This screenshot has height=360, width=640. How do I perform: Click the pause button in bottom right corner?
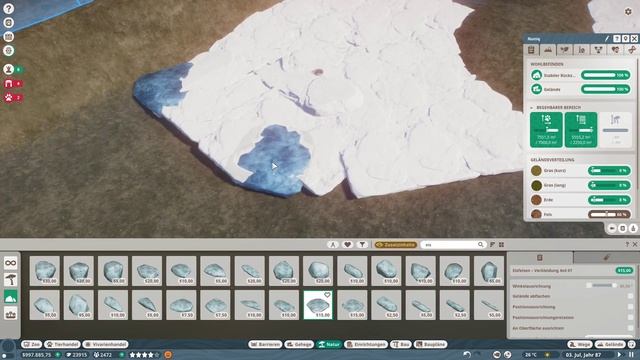point(631,355)
